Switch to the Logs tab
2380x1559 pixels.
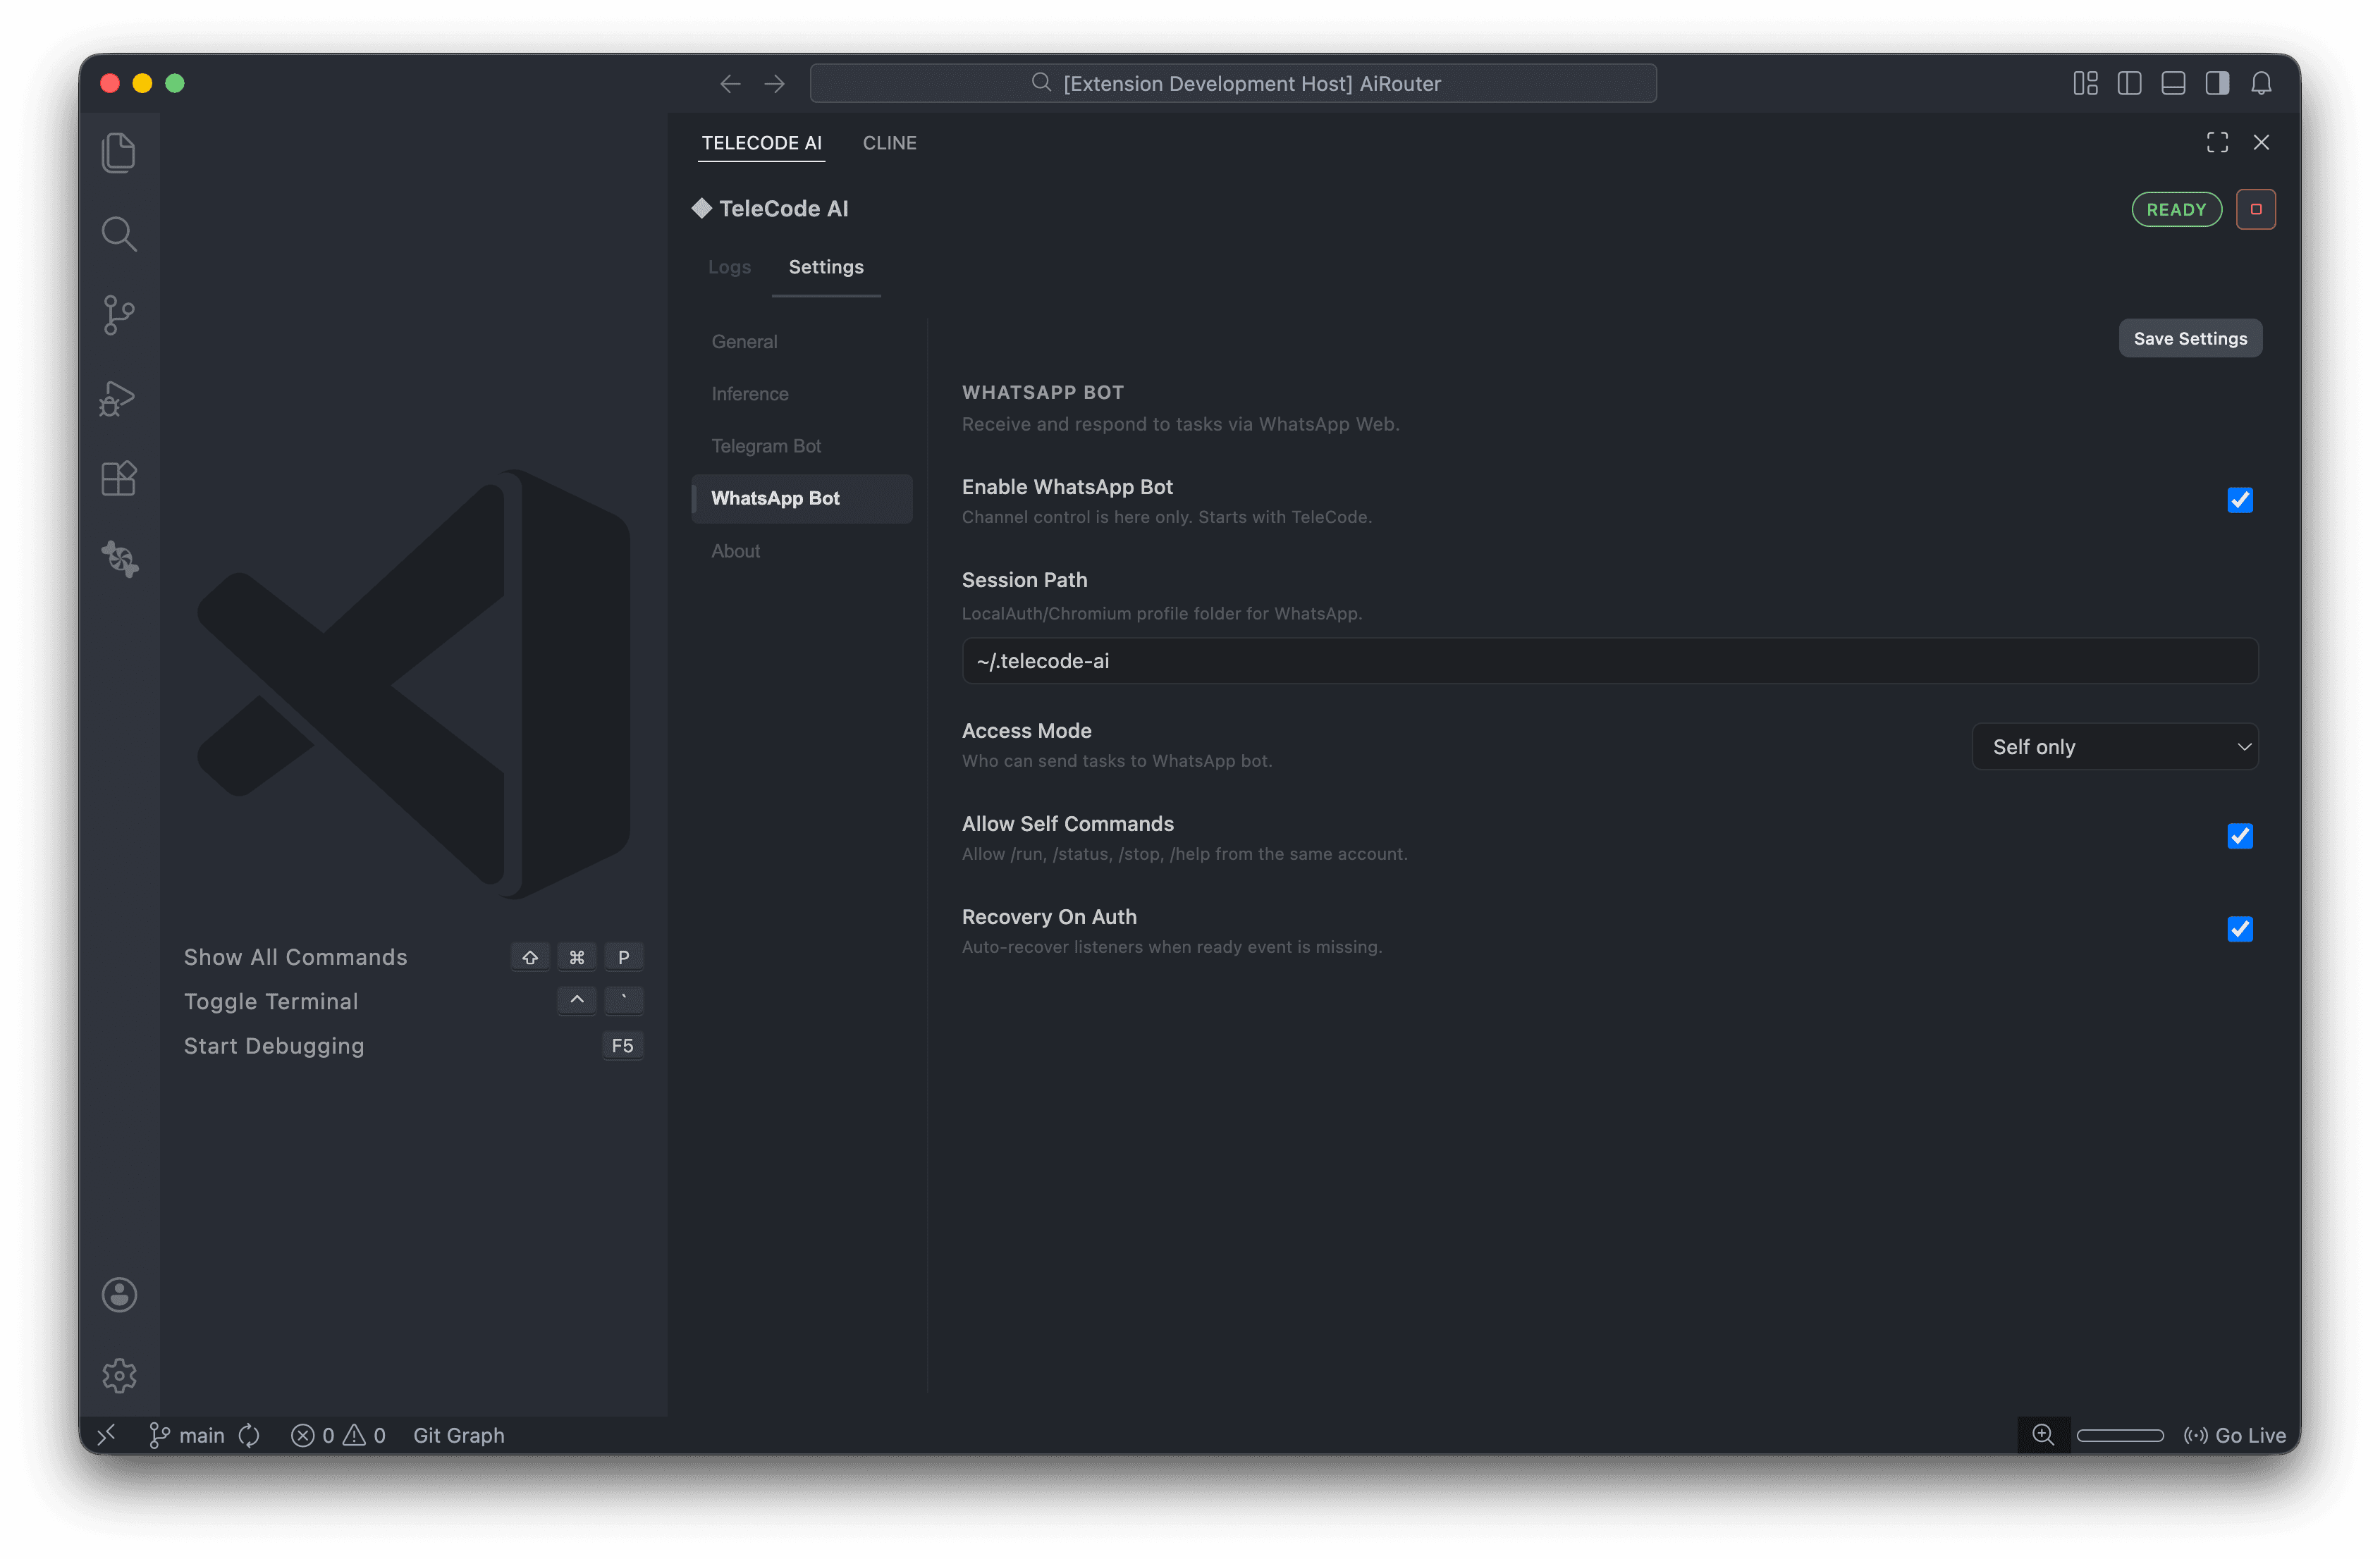[x=729, y=267]
